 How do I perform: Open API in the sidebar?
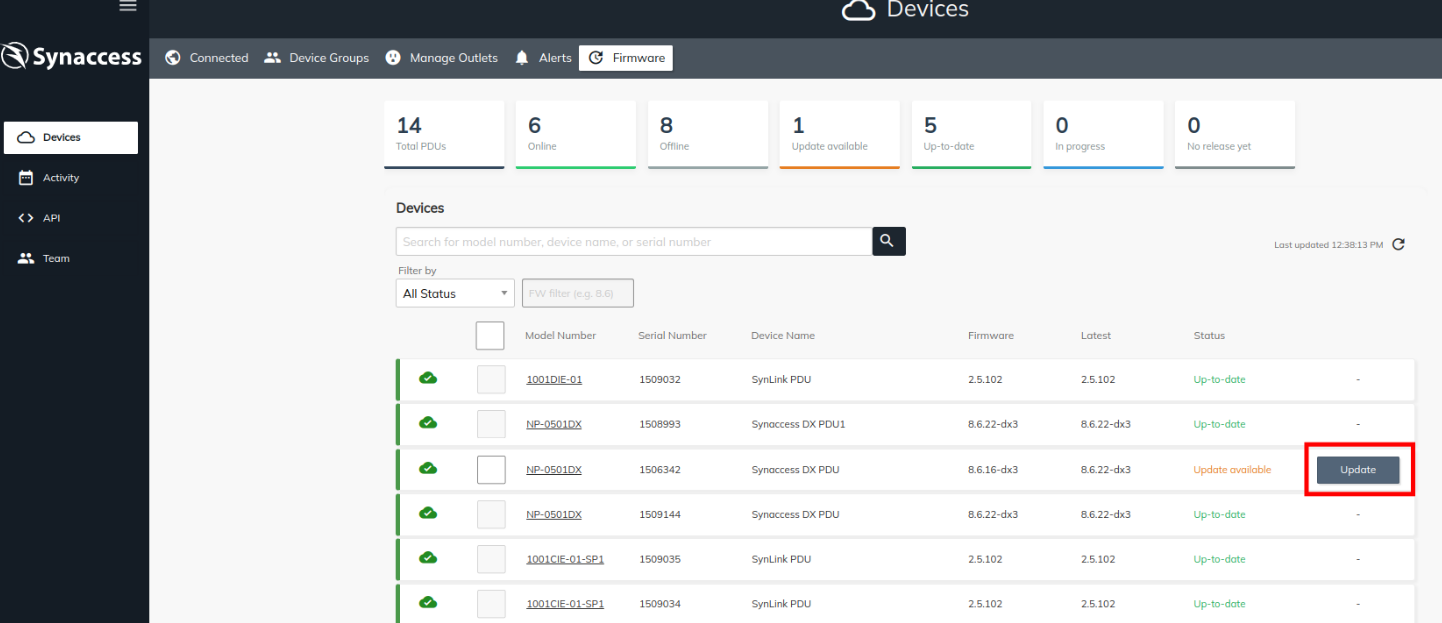click(71, 218)
